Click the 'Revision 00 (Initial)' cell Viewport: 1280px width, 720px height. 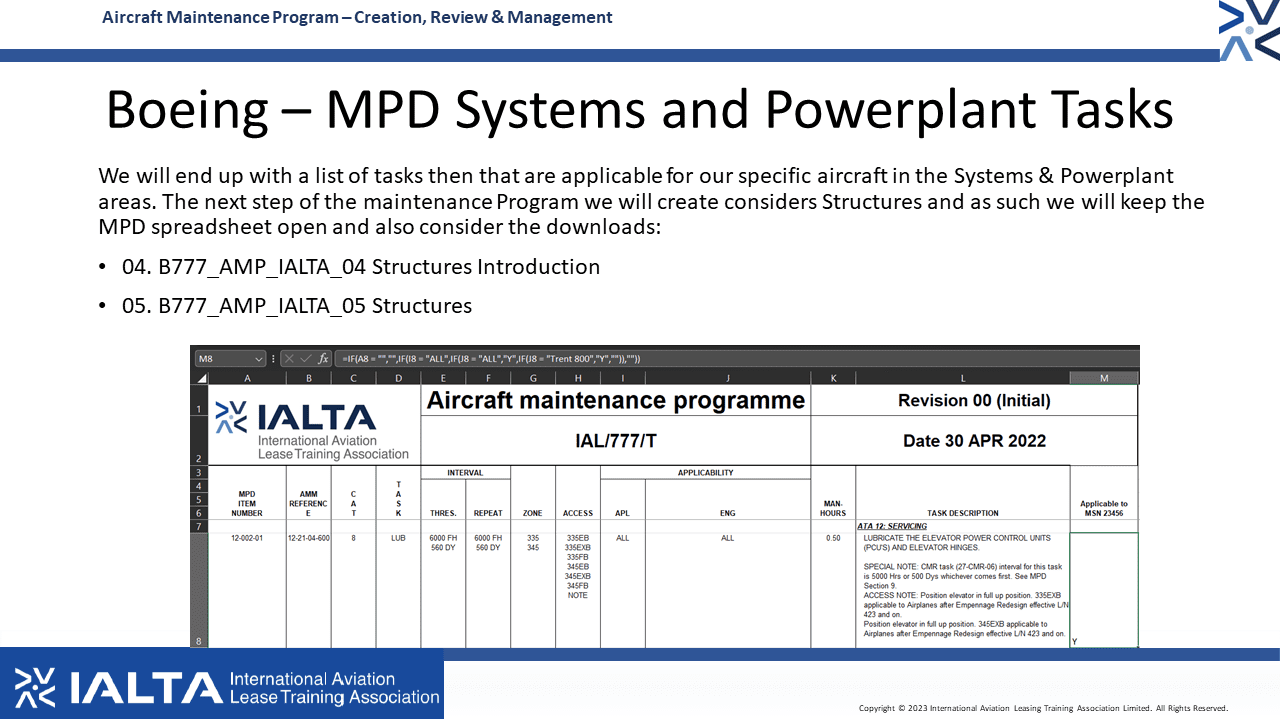[x=974, y=401]
